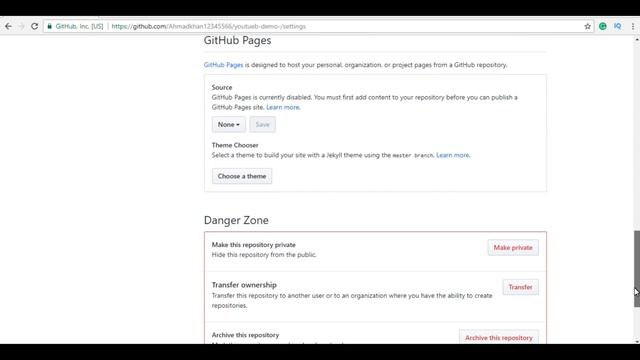Click the 'Theme Chooser' label

(x=235, y=145)
